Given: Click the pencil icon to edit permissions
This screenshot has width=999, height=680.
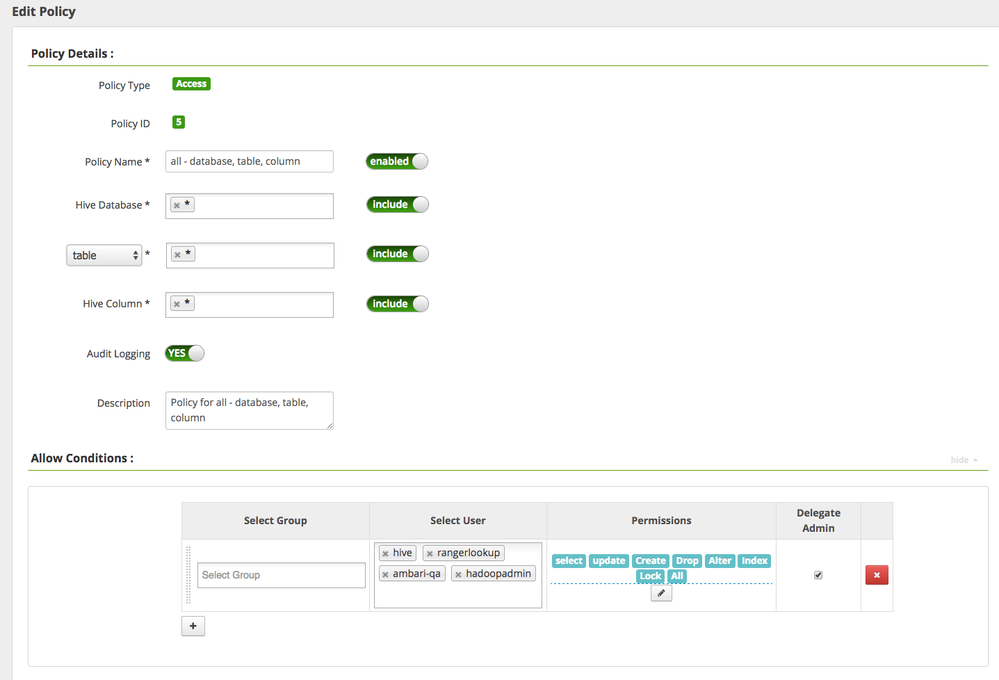Looking at the screenshot, I should tap(660, 593).
